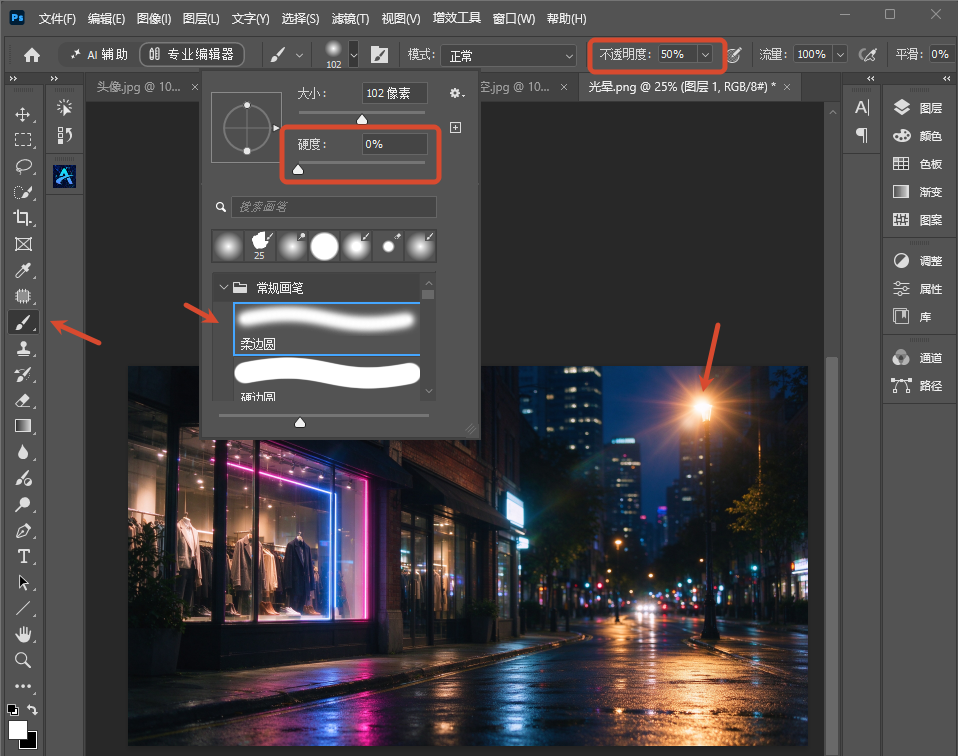Open the blend mode dropdown
The height and width of the screenshot is (756, 958).
click(508, 56)
